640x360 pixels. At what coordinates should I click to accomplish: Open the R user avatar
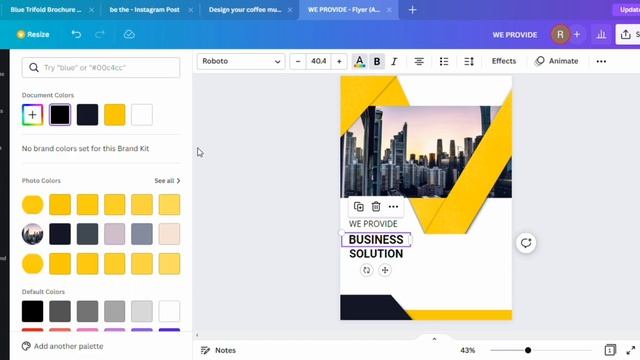coord(560,35)
